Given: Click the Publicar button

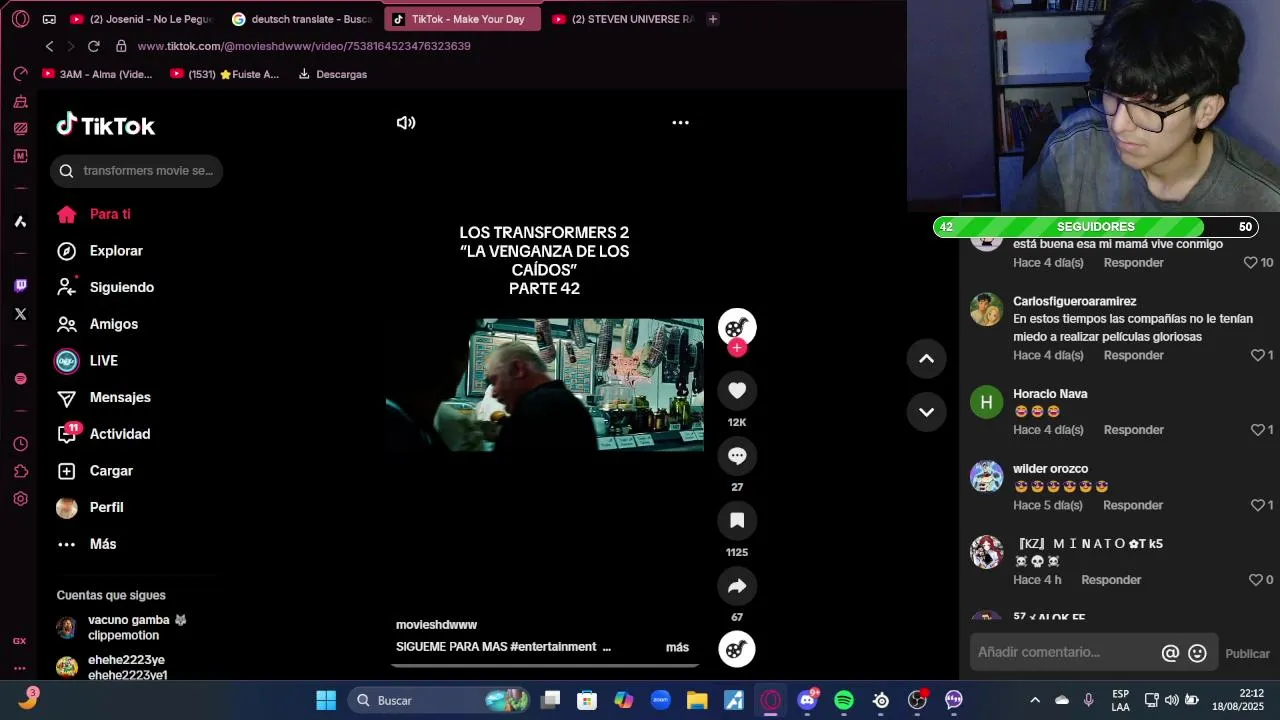Looking at the screenshot, I should [x=1247, y=654].
